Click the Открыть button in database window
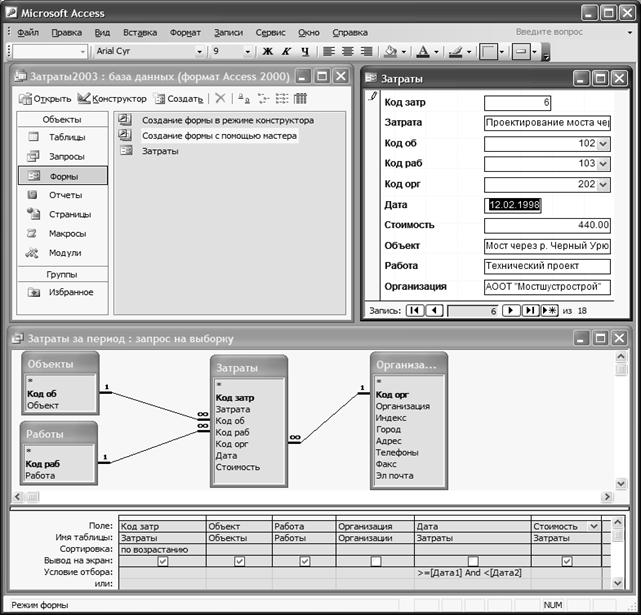The image size is (641, 615). click(45, 99)
